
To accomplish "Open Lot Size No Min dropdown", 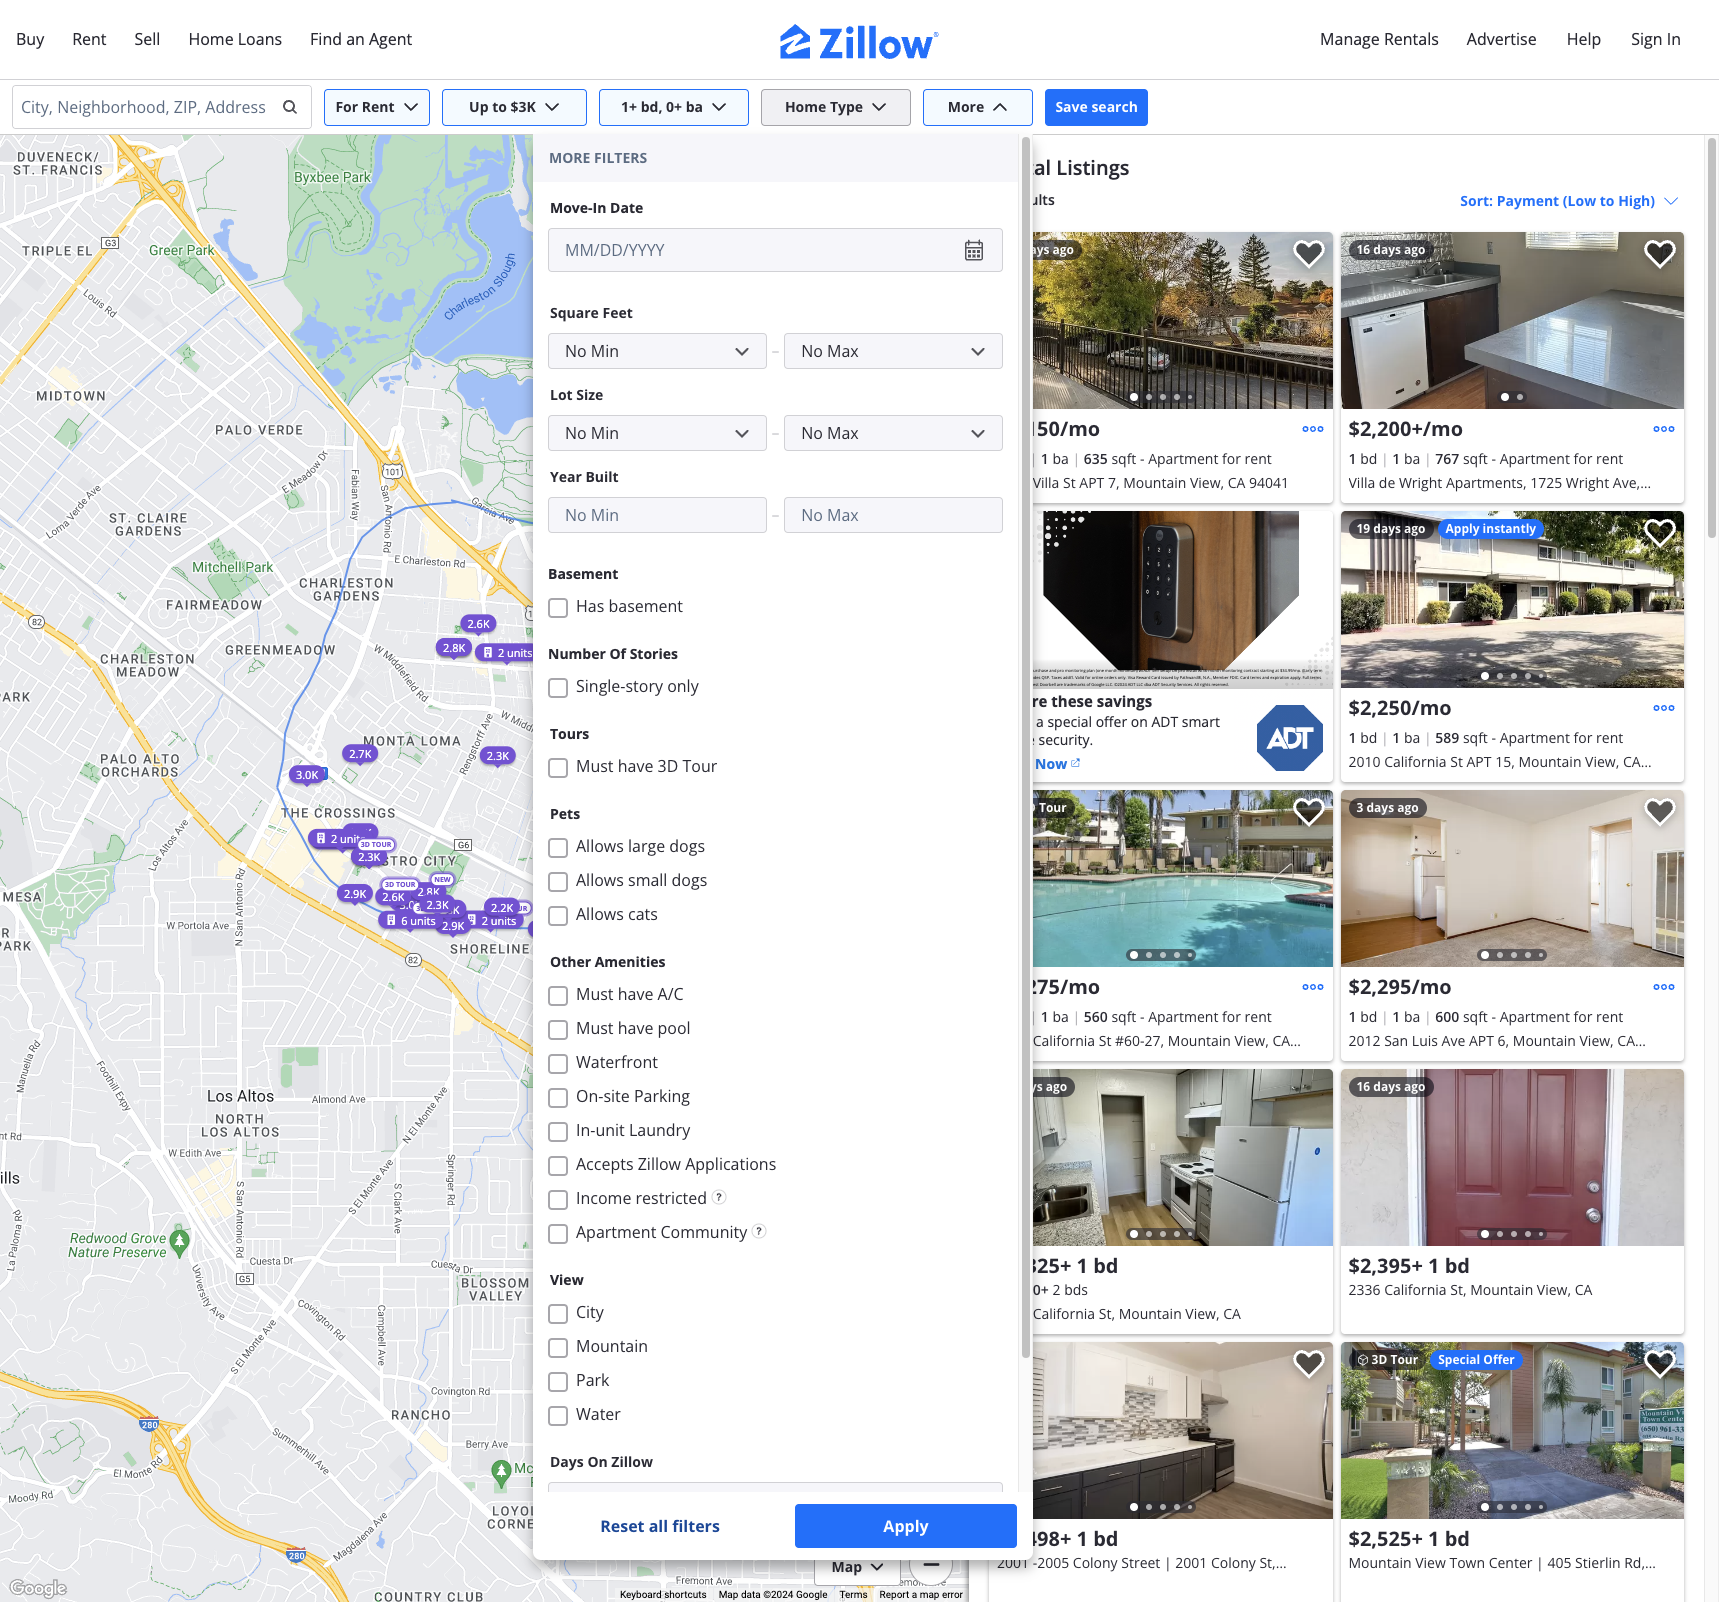I will pyautogui.click(x=657, y=433).
